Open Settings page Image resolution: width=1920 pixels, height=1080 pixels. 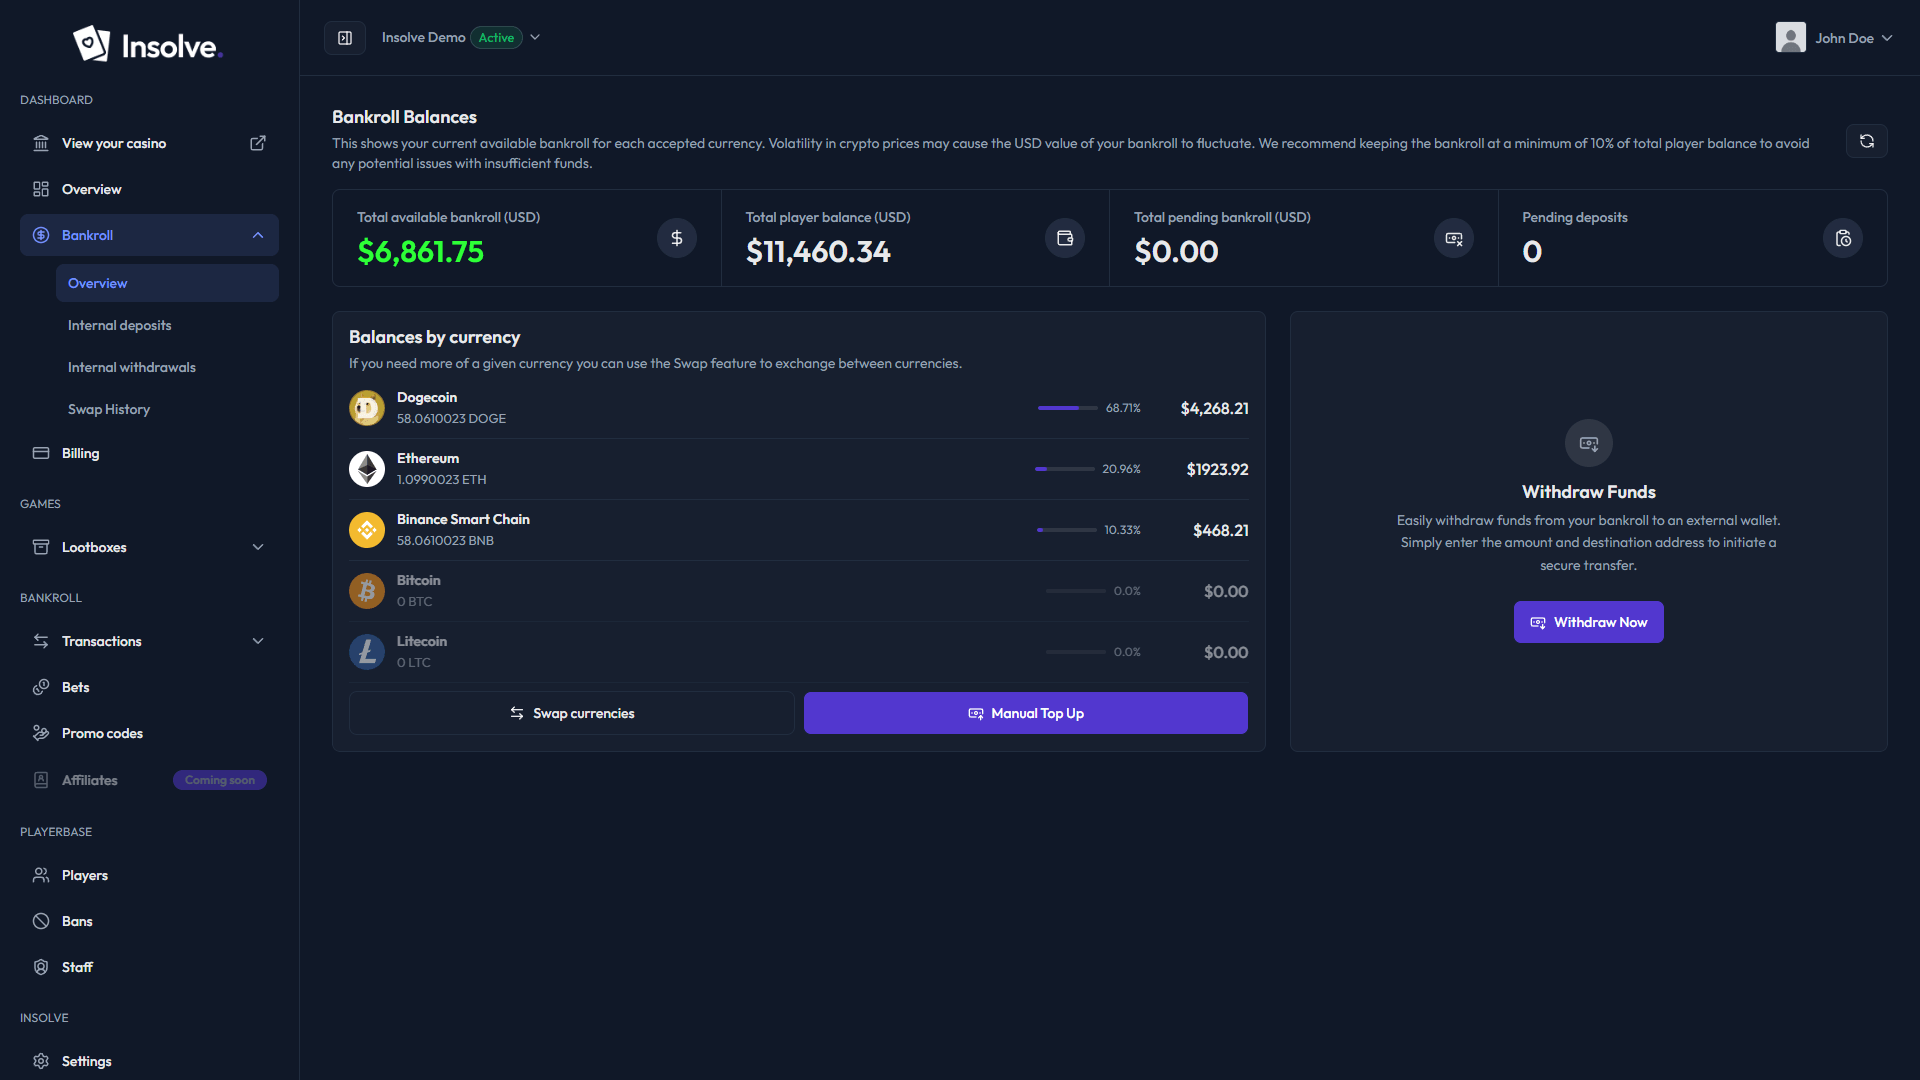149,1061
